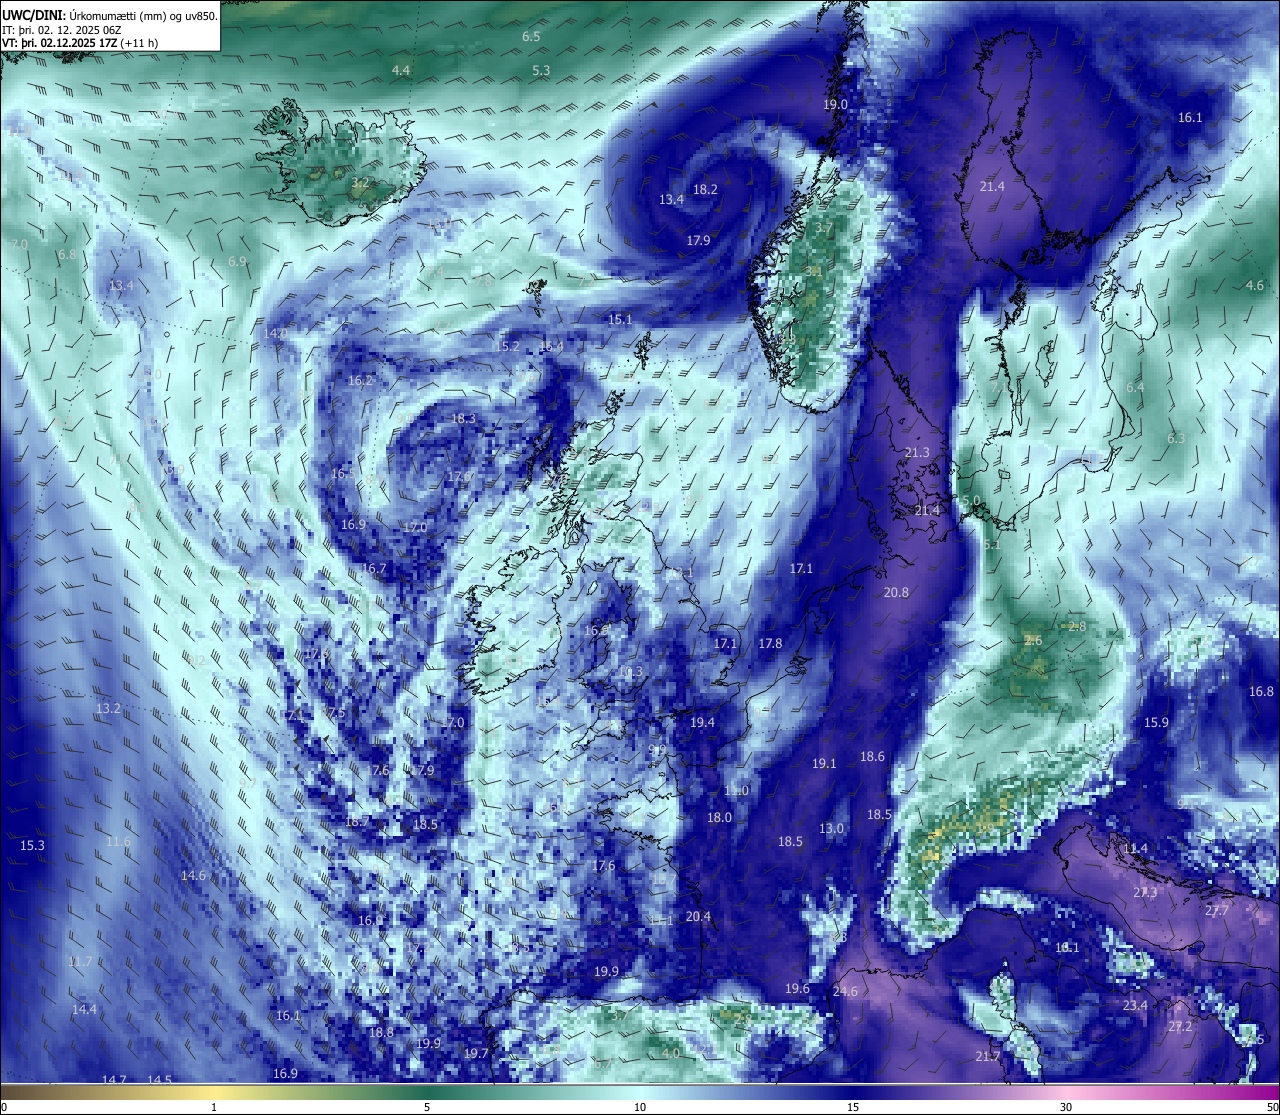This screenshot has width=1280, height=1115.
Task: Click the color scale tick label '30'
Action: [1066, 1107]
